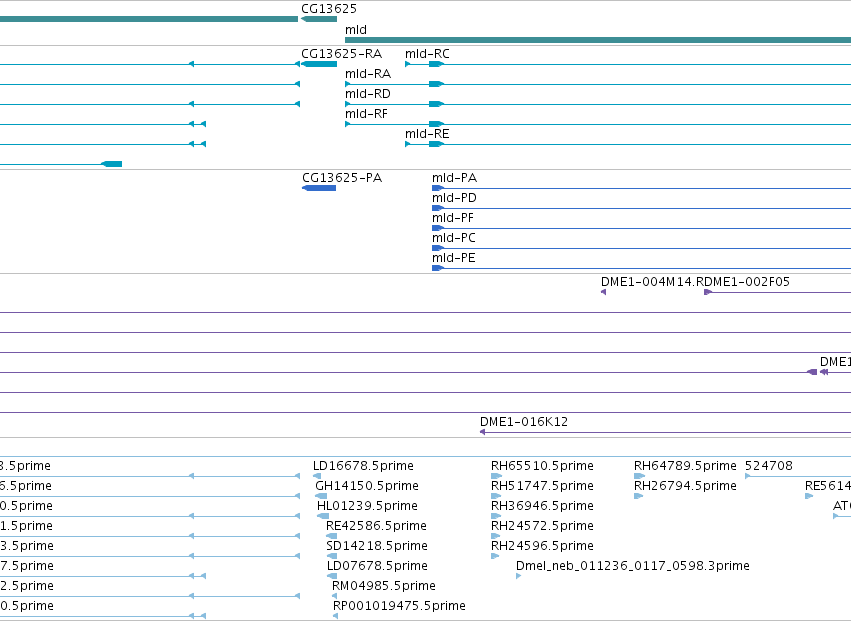Select the mld-RD transcript label
This screenshot has height=621, width=851.
pos(368,94)
